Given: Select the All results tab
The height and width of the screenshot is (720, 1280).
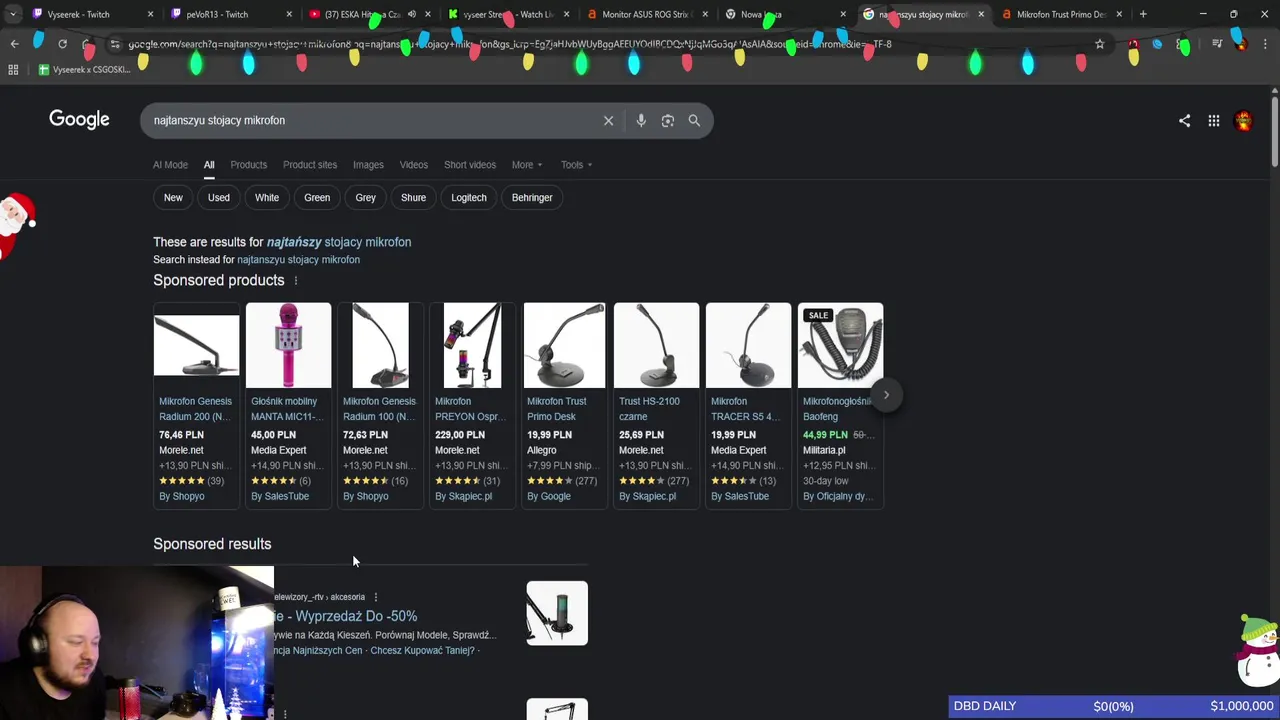Looking at the screenshot, I should coord(209,165).
